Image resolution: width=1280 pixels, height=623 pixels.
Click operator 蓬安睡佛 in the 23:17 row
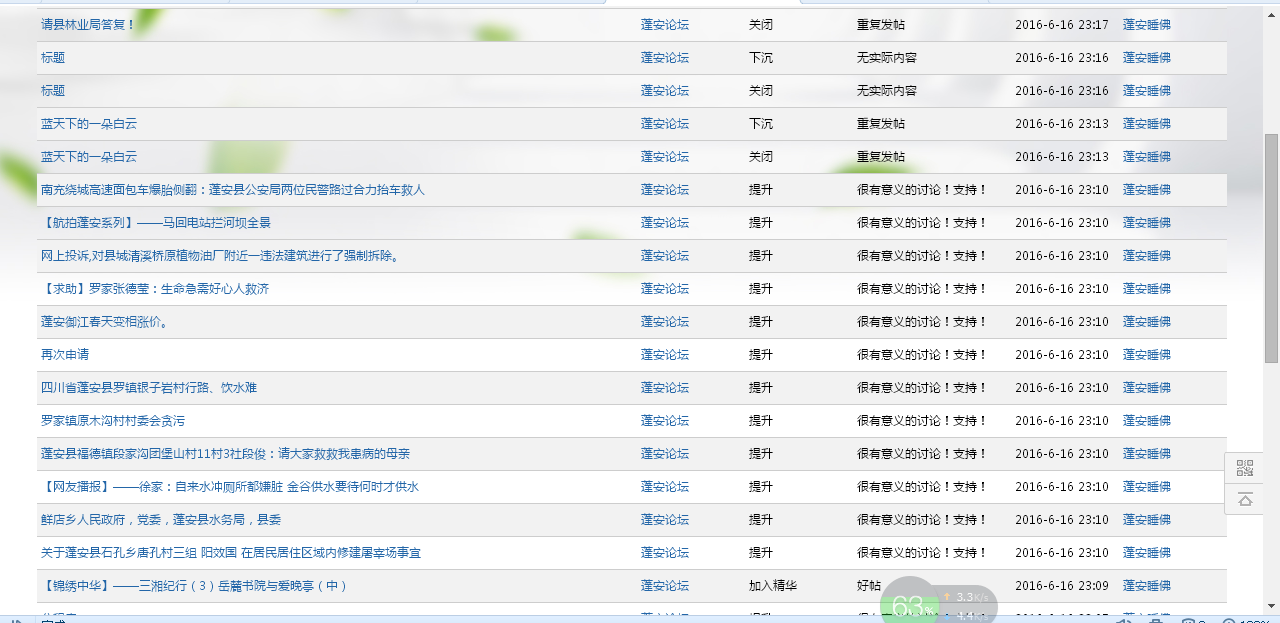click(x=1146, y=25)
